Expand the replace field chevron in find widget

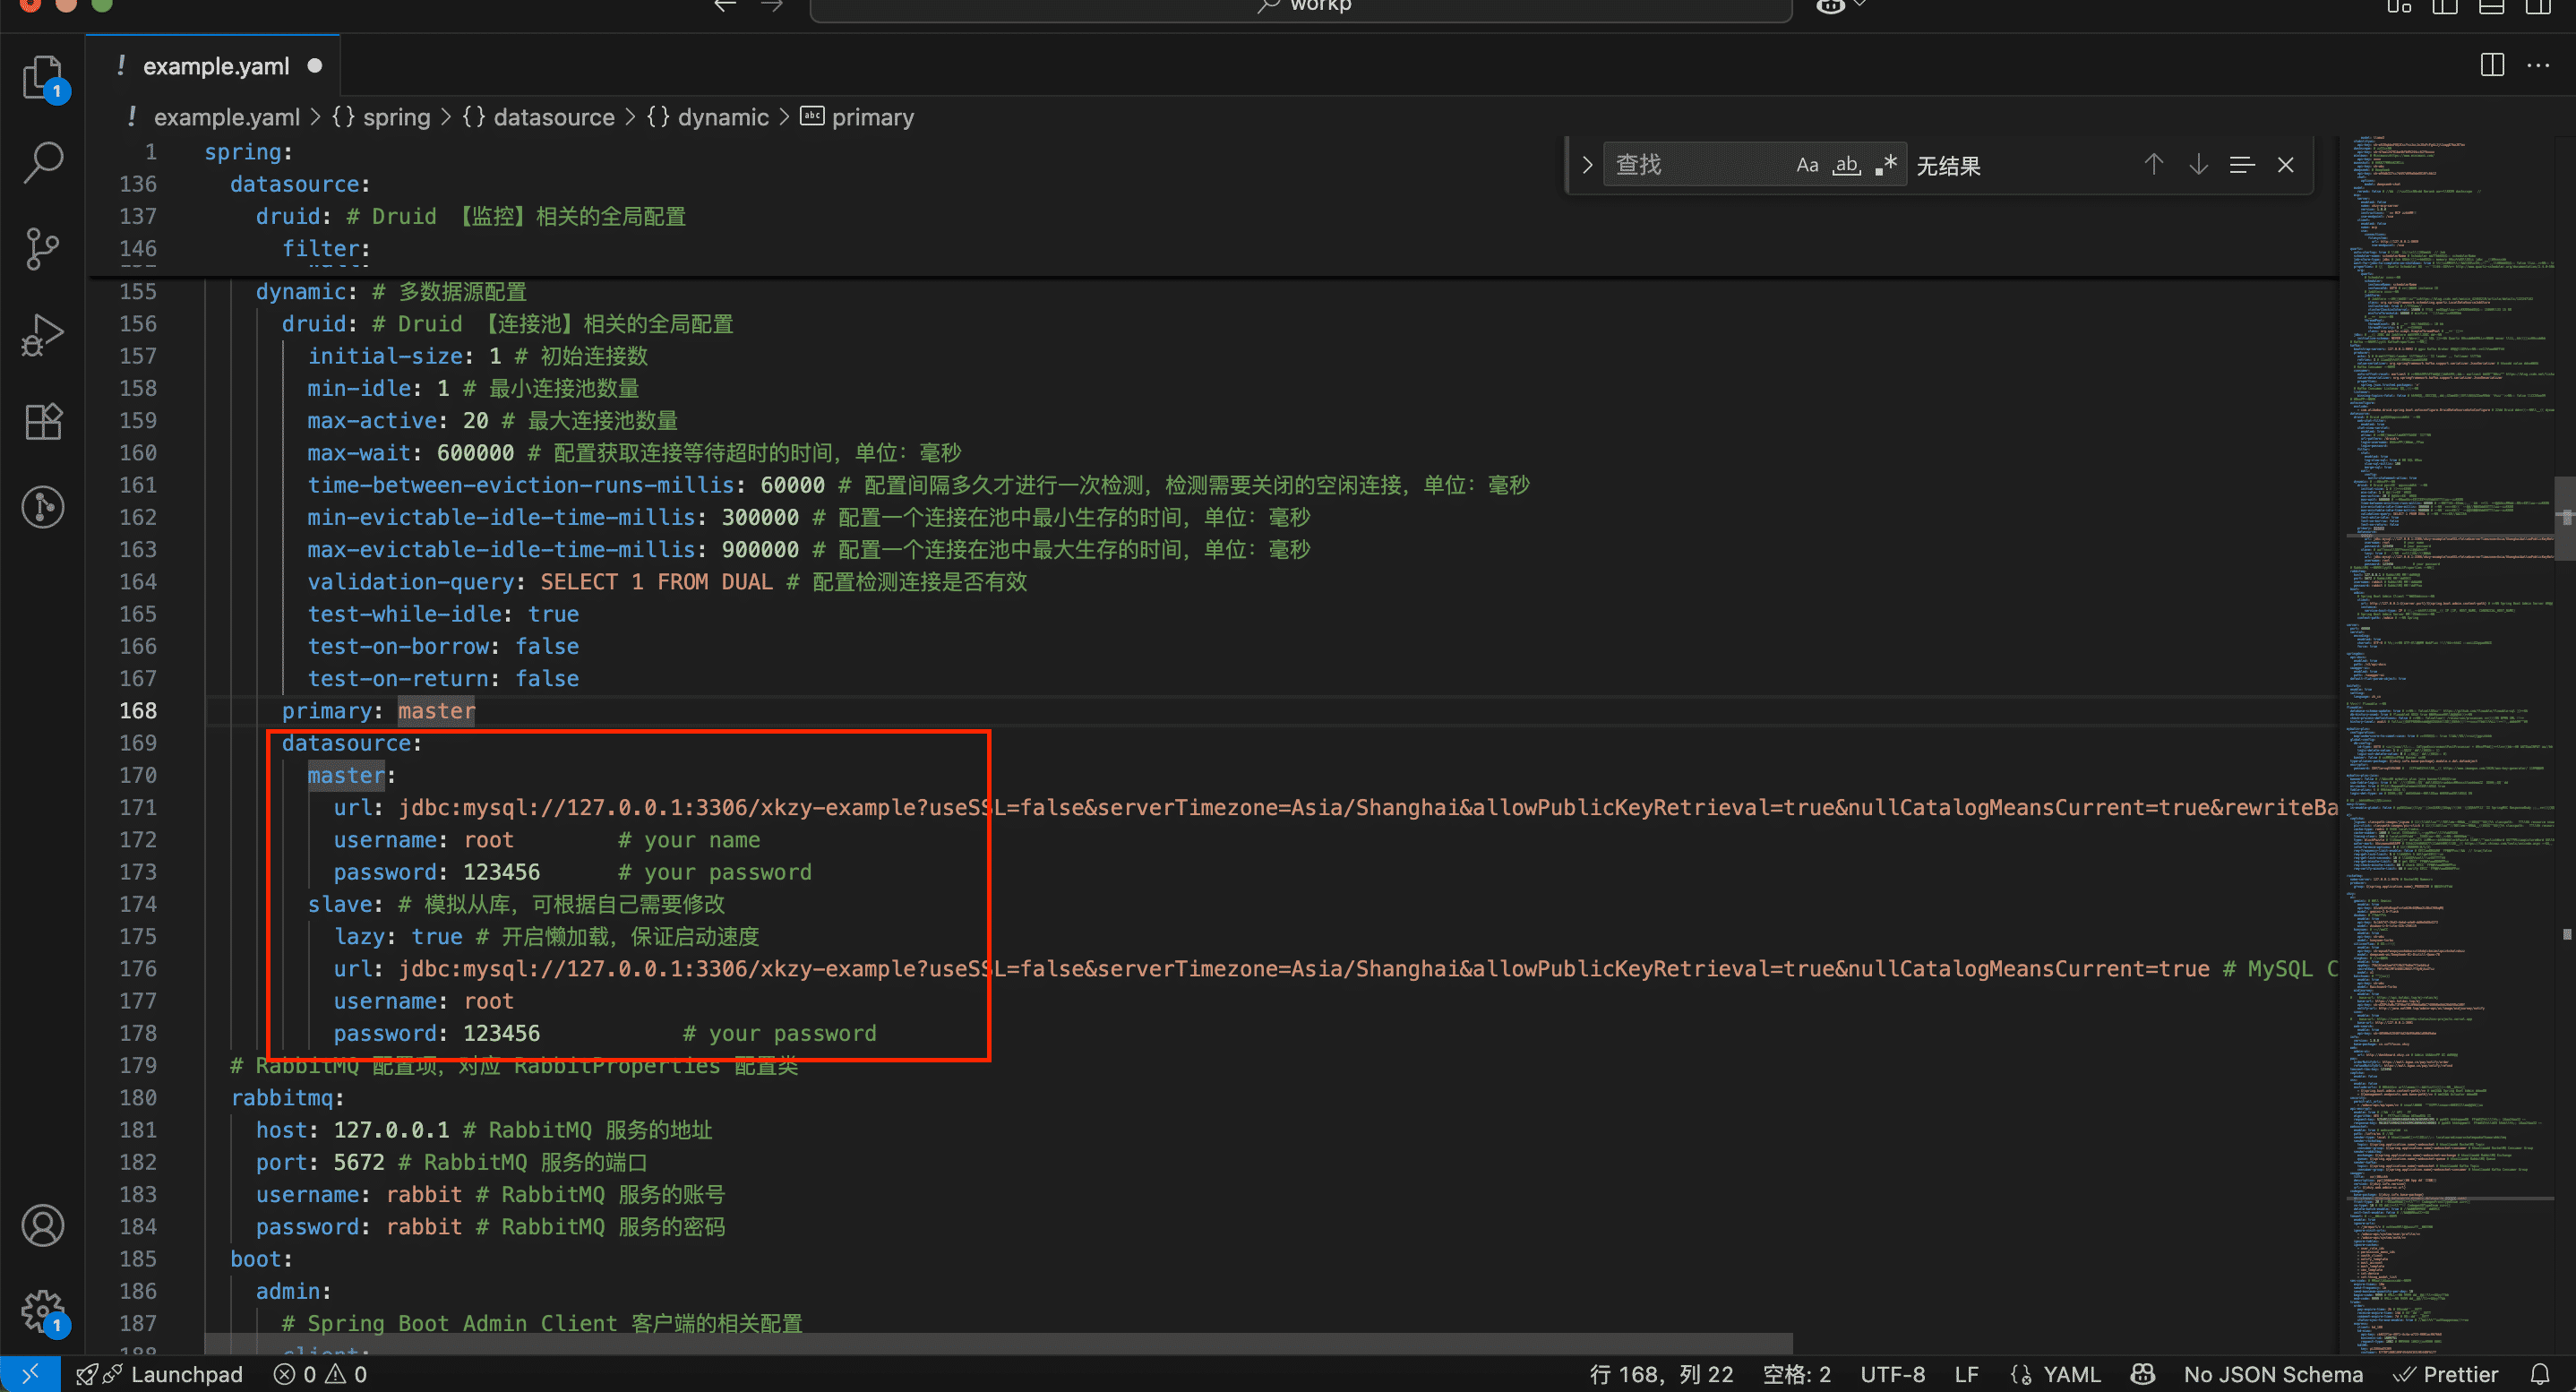[x=1587, y=165]
